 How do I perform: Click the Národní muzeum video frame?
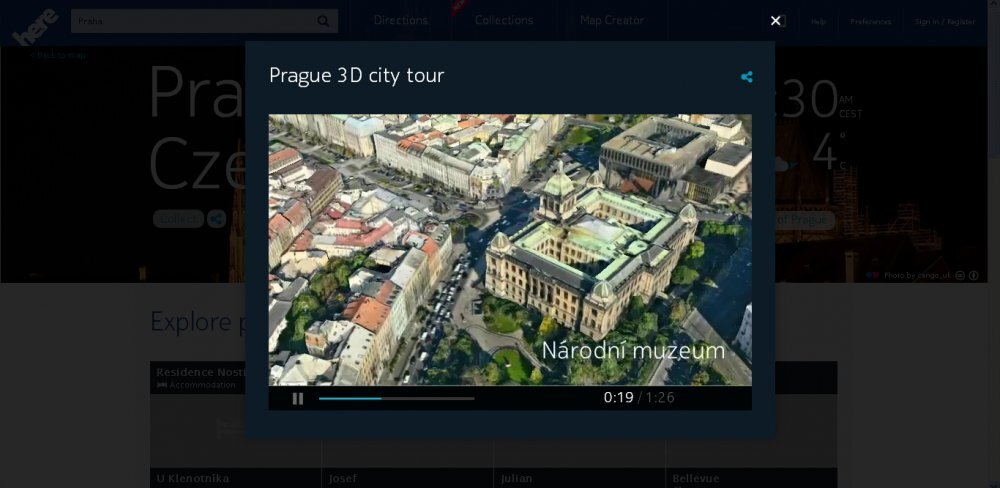[510, 249]
